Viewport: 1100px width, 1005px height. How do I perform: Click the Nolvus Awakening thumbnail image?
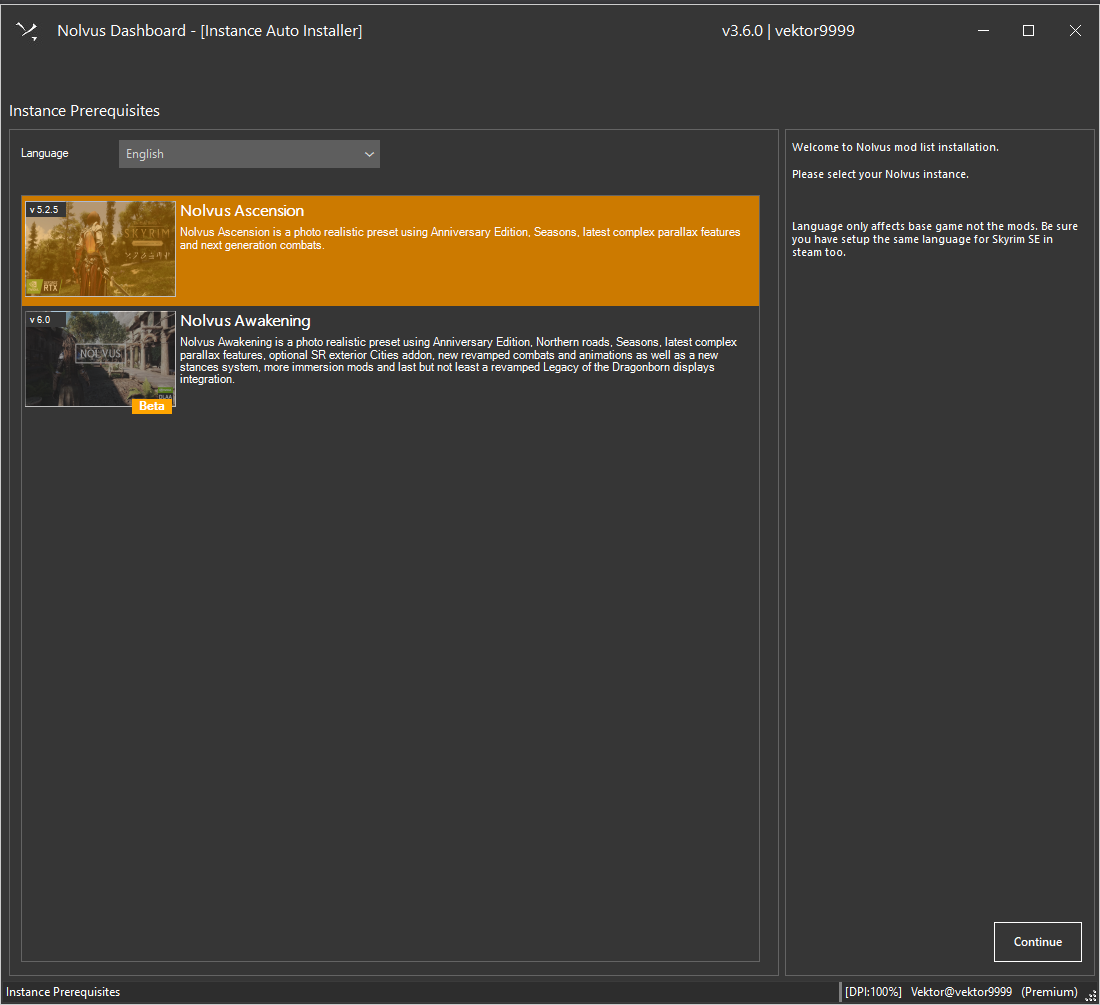pyautogui.click(x=100, y=358)
